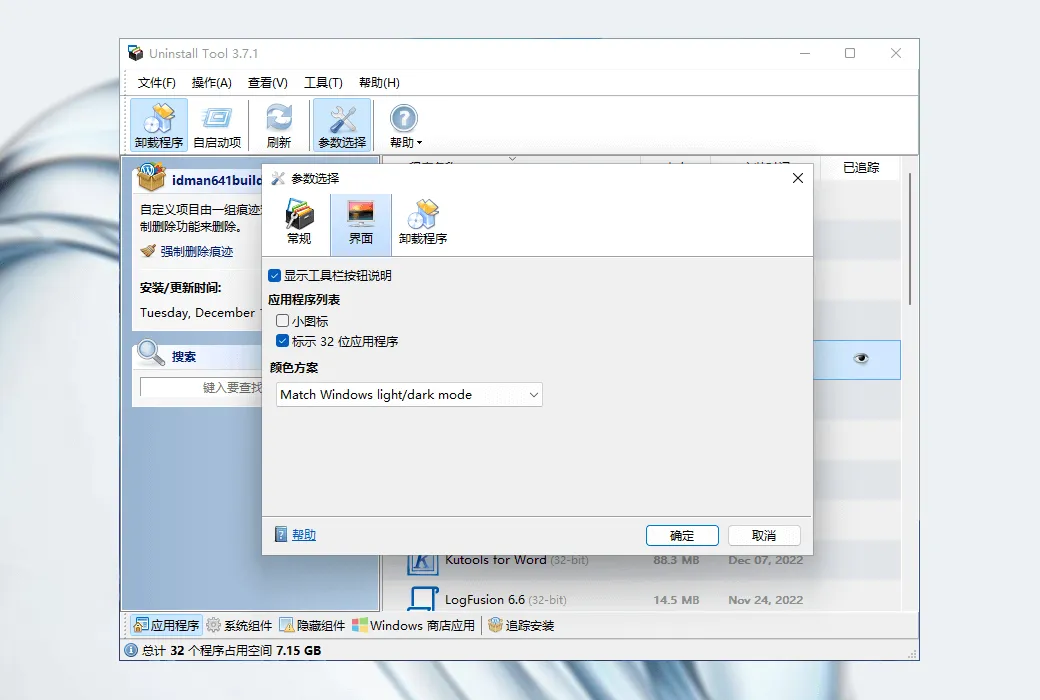The image size is (1040, 700).
Task: Open 自启动项 startup items toolbar icon
Action: click(217, 125)
